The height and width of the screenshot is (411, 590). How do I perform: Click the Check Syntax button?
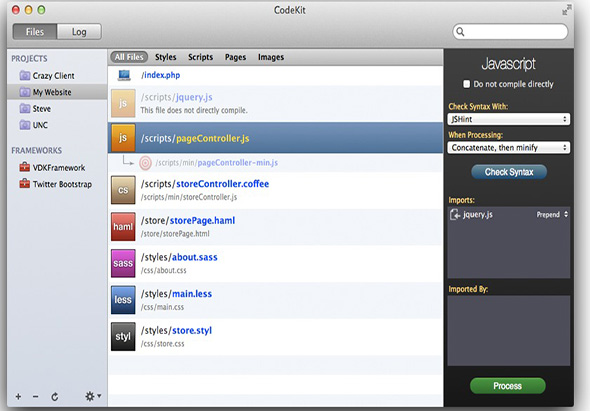click(509, 172)
